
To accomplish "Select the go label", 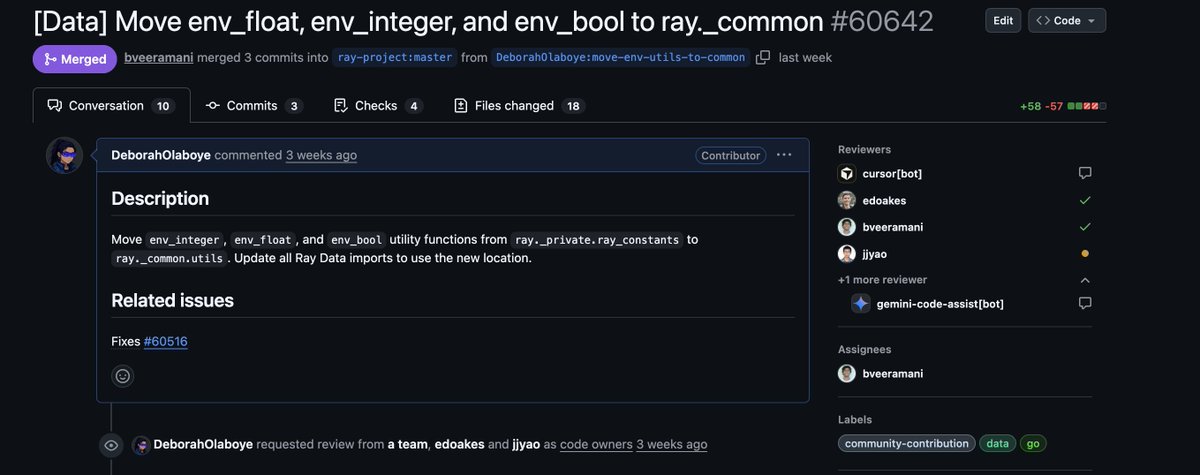I will point(1034,443).
